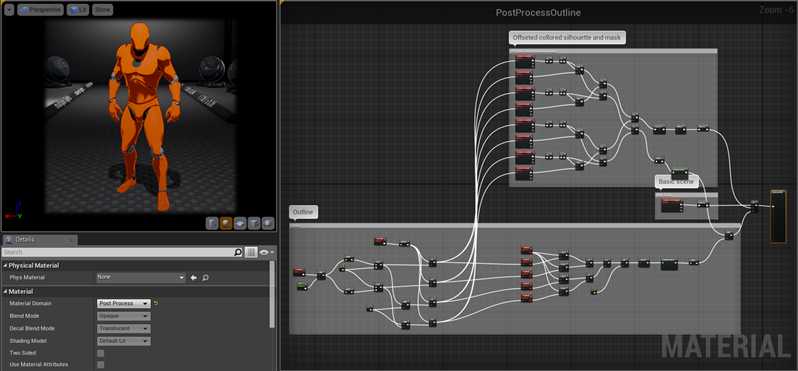Screen dimensions: 798x371
Task: Click the Phys Material use-selected arrow icon
Action: click(x=193, y=278)
